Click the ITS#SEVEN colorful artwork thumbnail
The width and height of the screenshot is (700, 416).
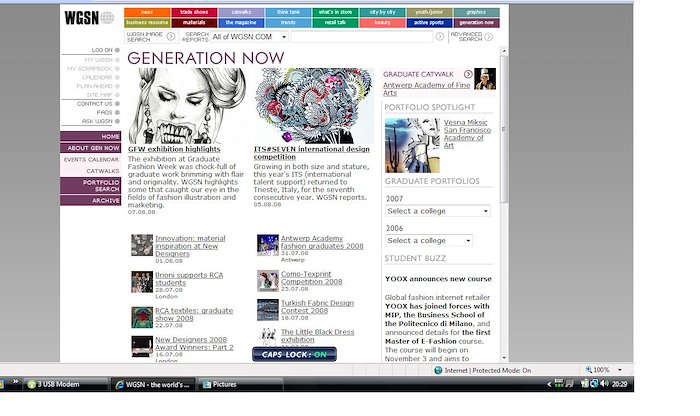tap(313, 106)
